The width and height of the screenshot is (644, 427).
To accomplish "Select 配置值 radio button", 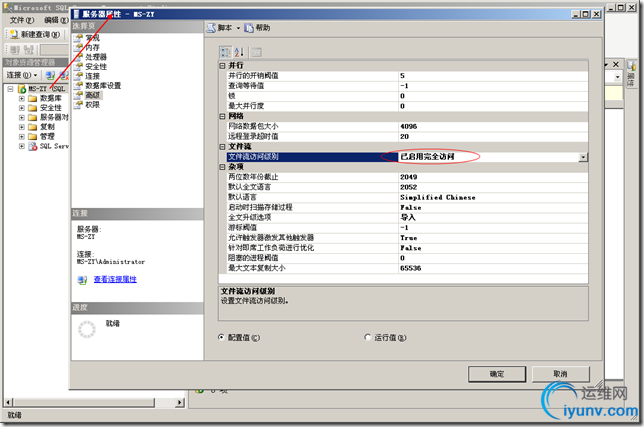I will click(x=221, y=337).
